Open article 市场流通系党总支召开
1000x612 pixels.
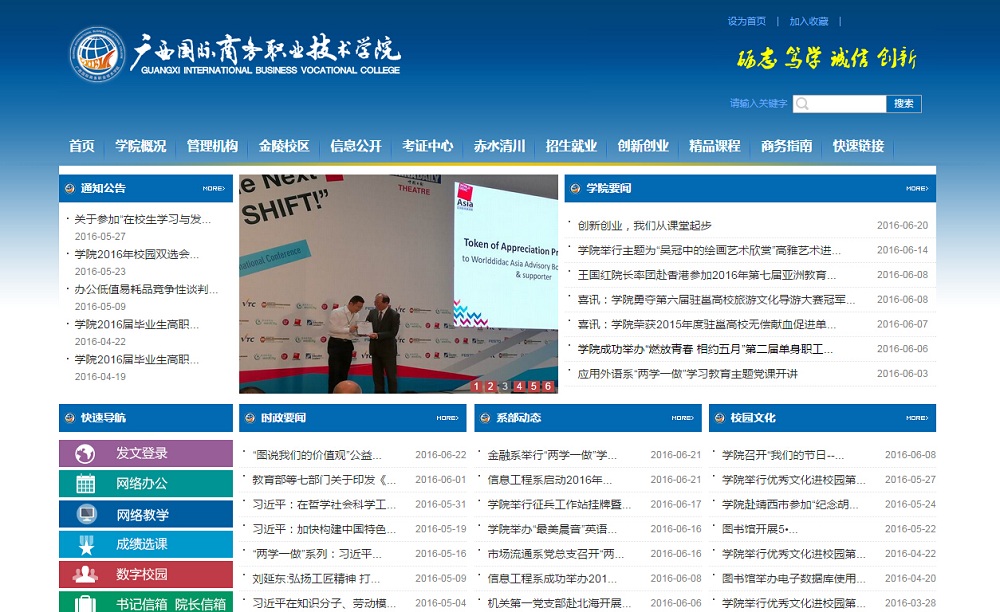556,554
